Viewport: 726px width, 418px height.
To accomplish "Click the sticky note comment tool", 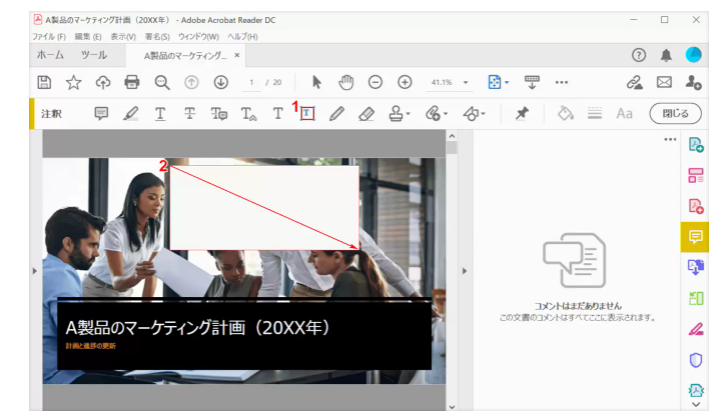I will (101, 114).
